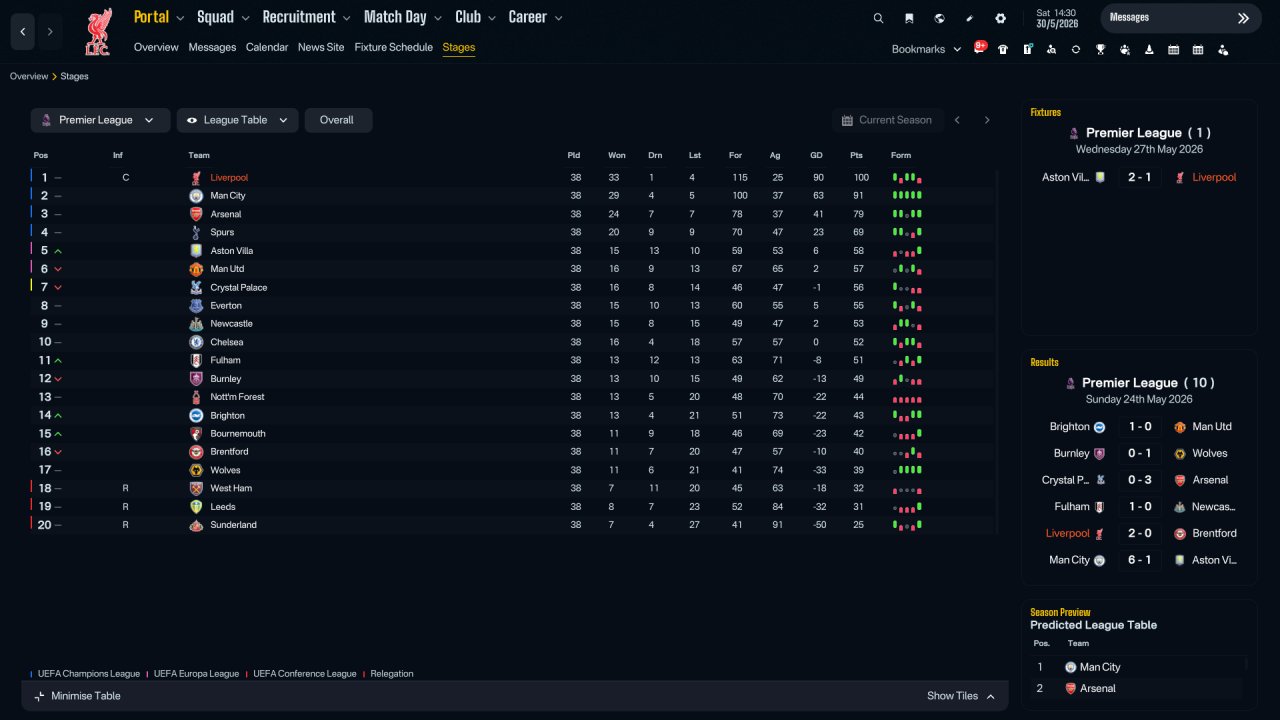The image size is (1280, 720).
Task: Go forward with the right arrow button
Action: point(50,32)
